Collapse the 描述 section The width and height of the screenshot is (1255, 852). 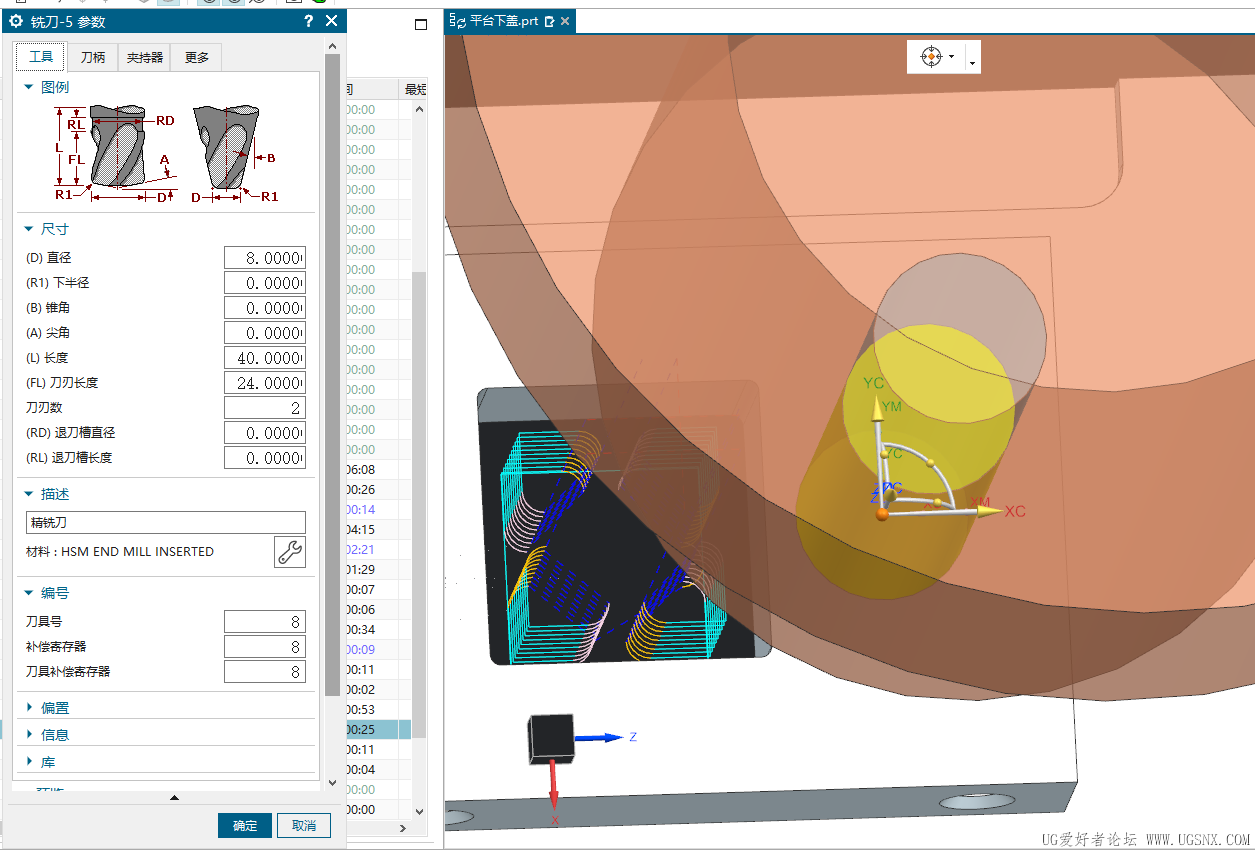coord(29,494)
